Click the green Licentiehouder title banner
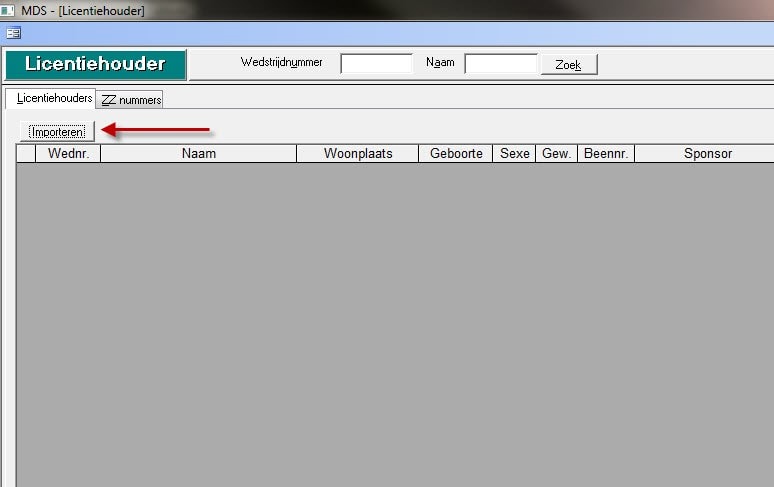This screenshot has width=774, height=487. pyautogui.click(x=95, y=64)
